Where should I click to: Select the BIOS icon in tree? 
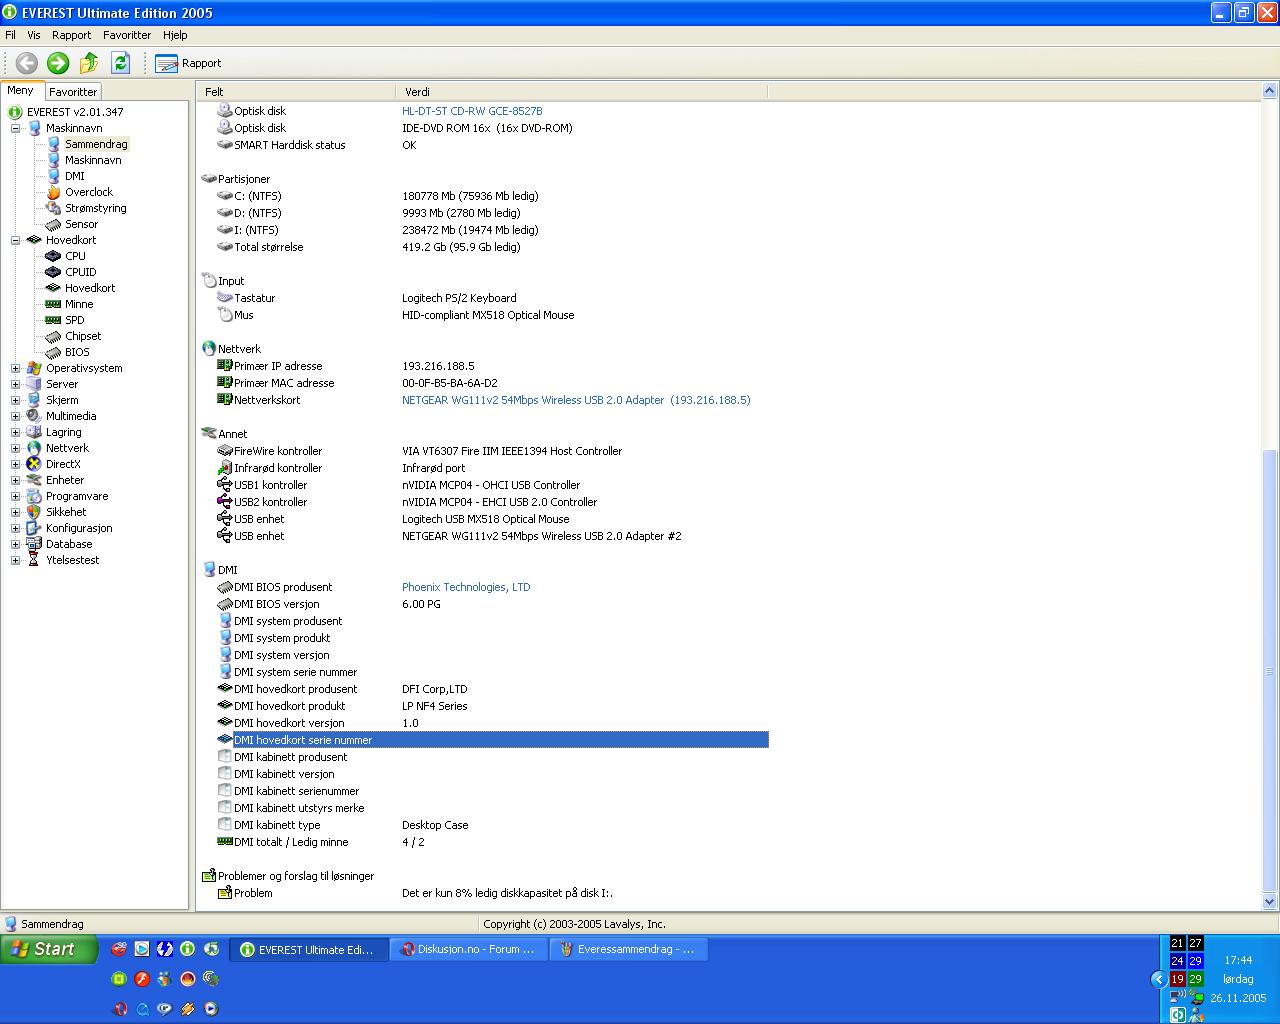tap(54, 352)
